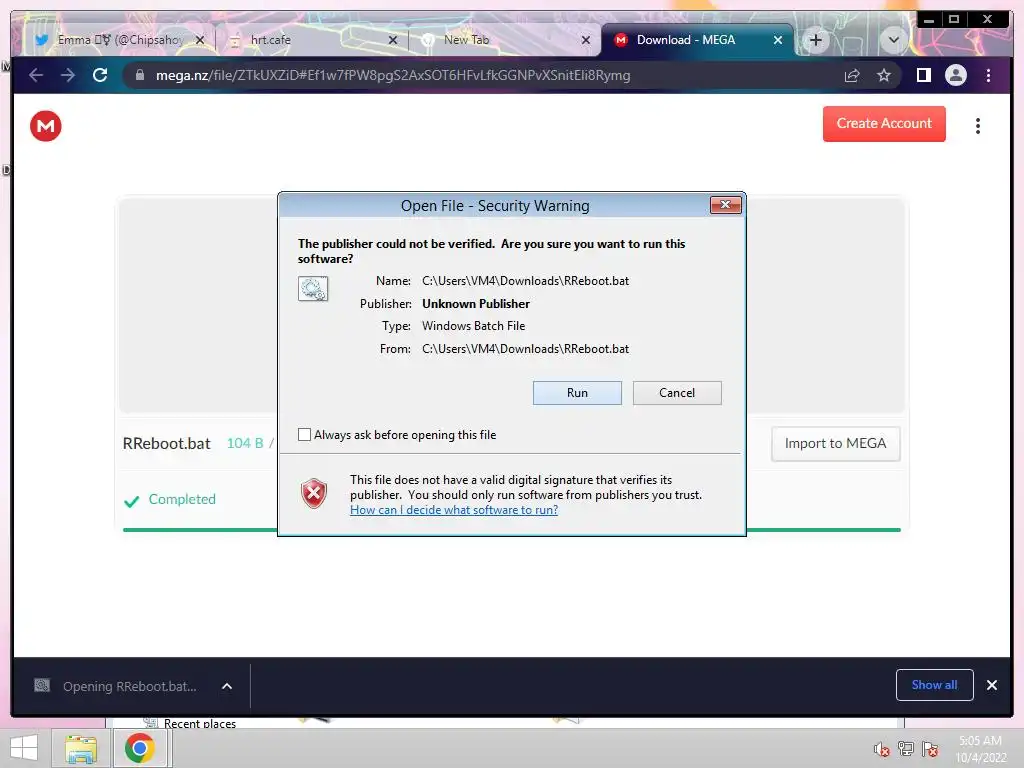Open Chrome three-dot menu
This screenshot has width=1024, height=768.
988,75
